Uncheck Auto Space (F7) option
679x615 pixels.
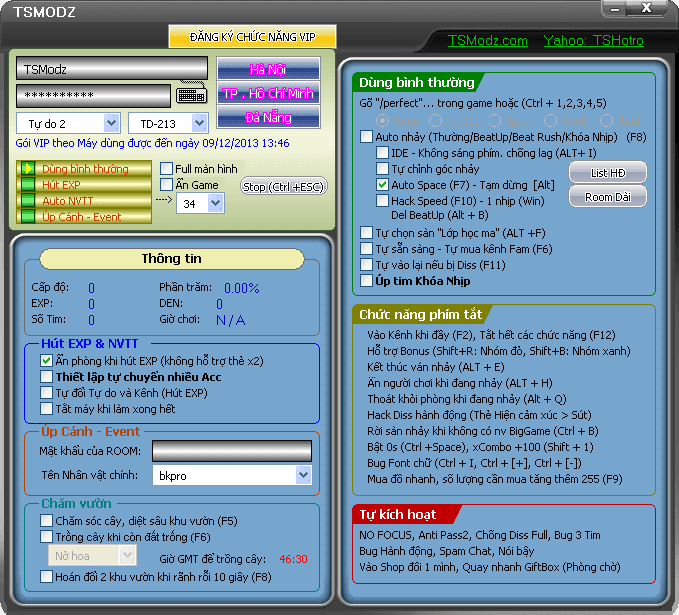[x=383, y=185]
